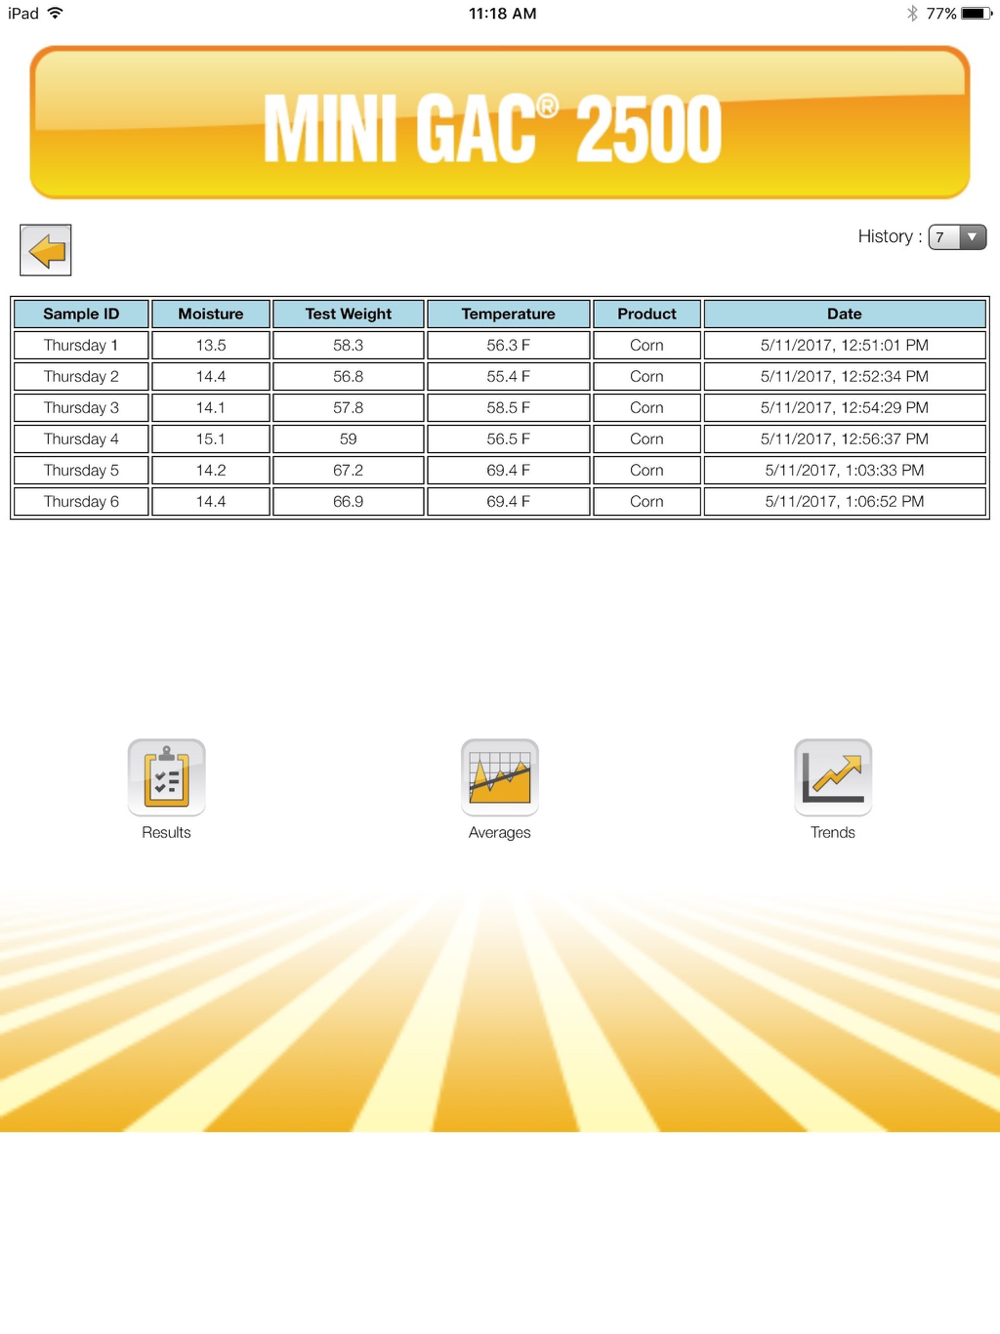Click test weight value 57.8
The height and width of the screenshot is (1334, 1000).
(348, 407)
